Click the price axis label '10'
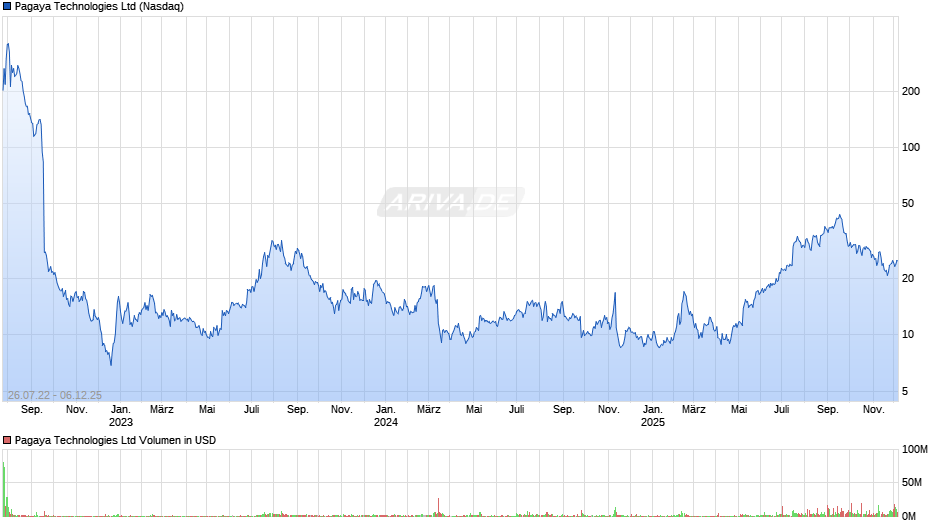This screenshot has height=526, width=940. (x=908, y=335)
